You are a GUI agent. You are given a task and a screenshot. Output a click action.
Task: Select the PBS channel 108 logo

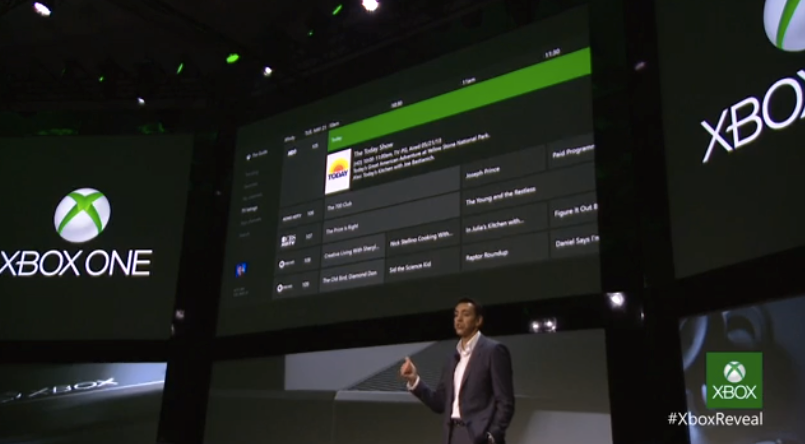[286, 263]
